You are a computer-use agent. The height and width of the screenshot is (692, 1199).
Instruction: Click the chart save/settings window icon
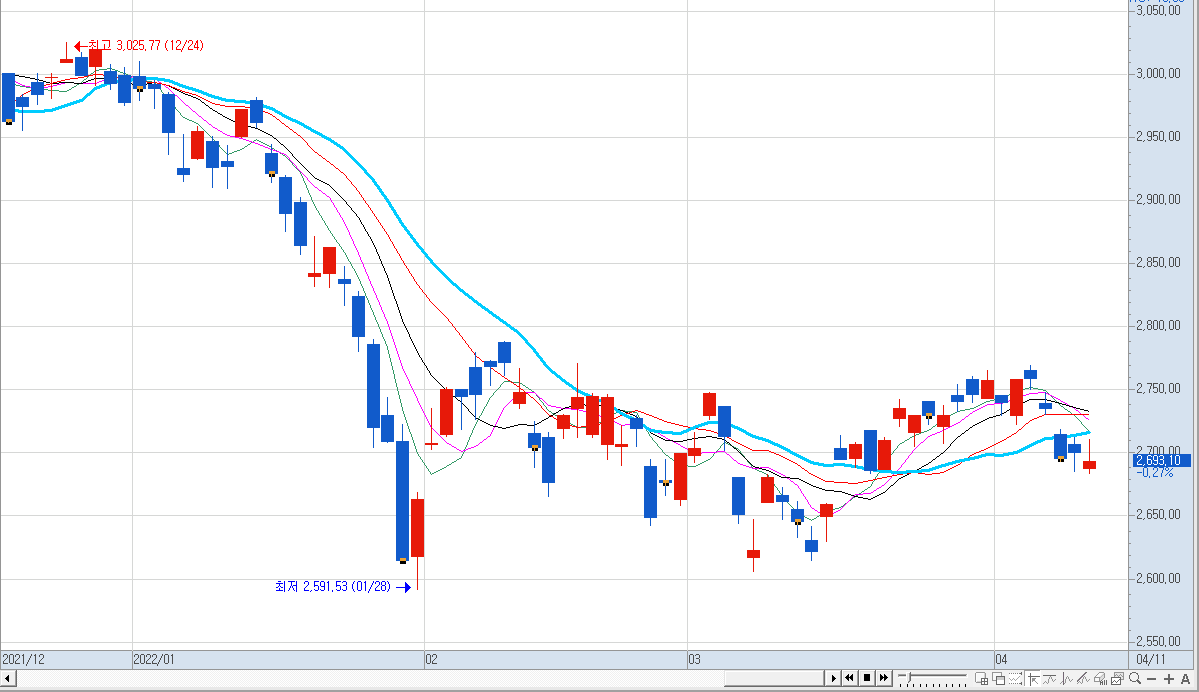(1118, 679)
